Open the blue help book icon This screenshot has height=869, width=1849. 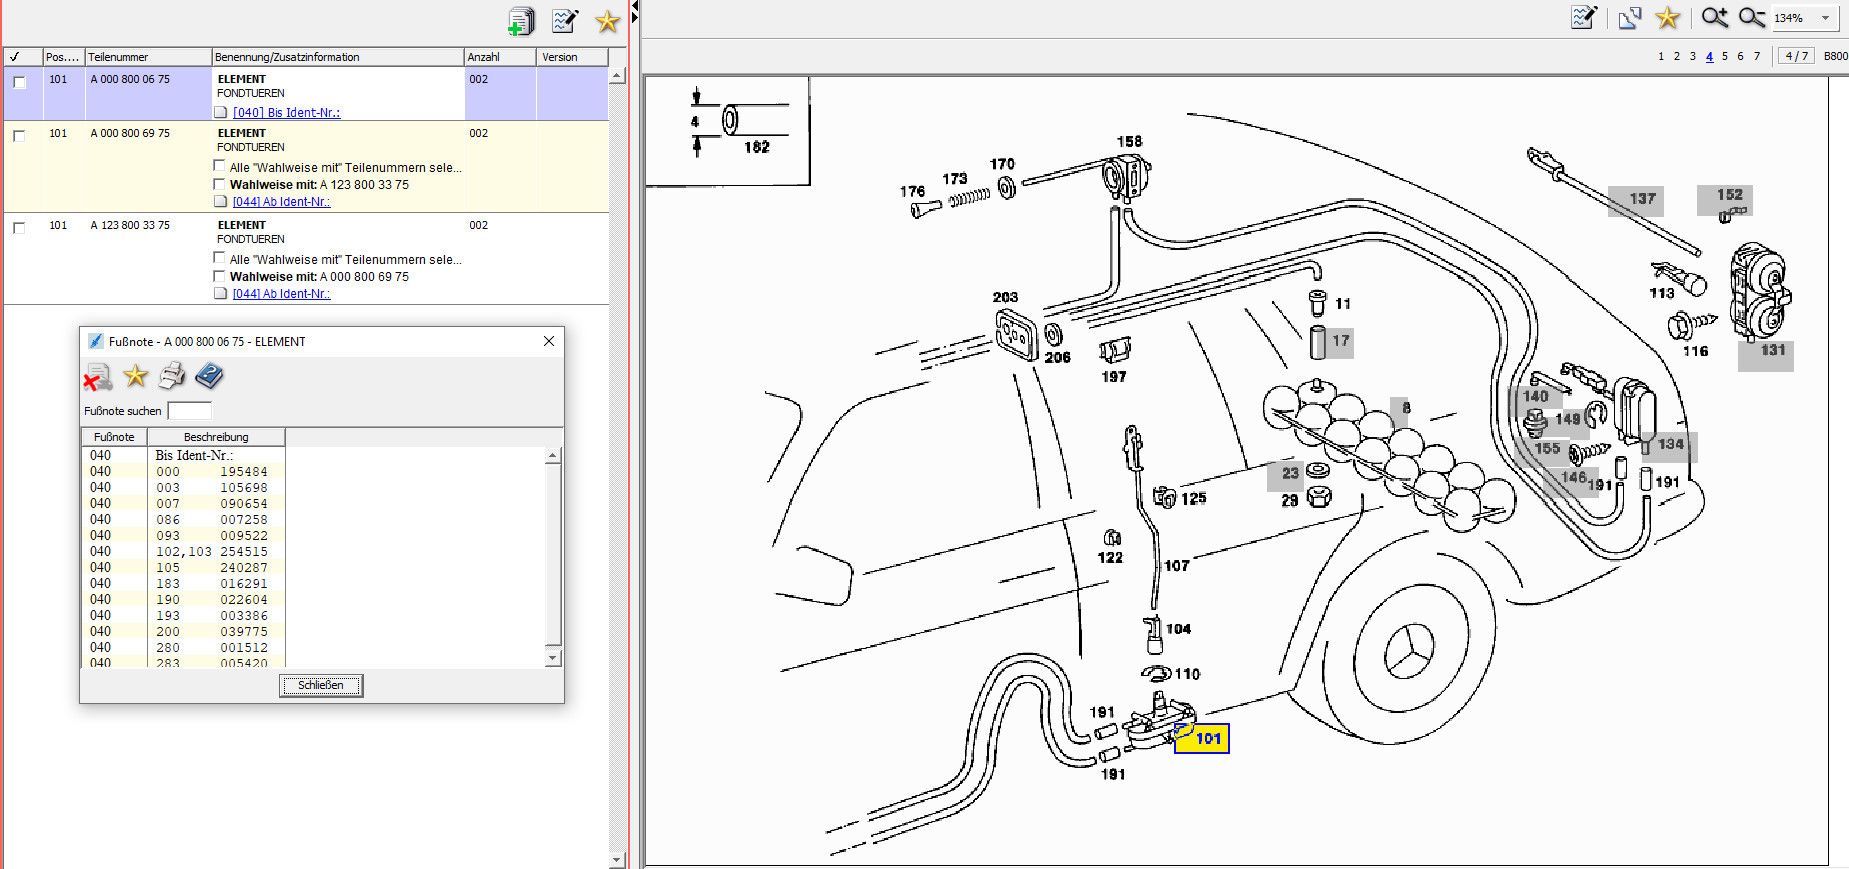[x=209, y=376]
